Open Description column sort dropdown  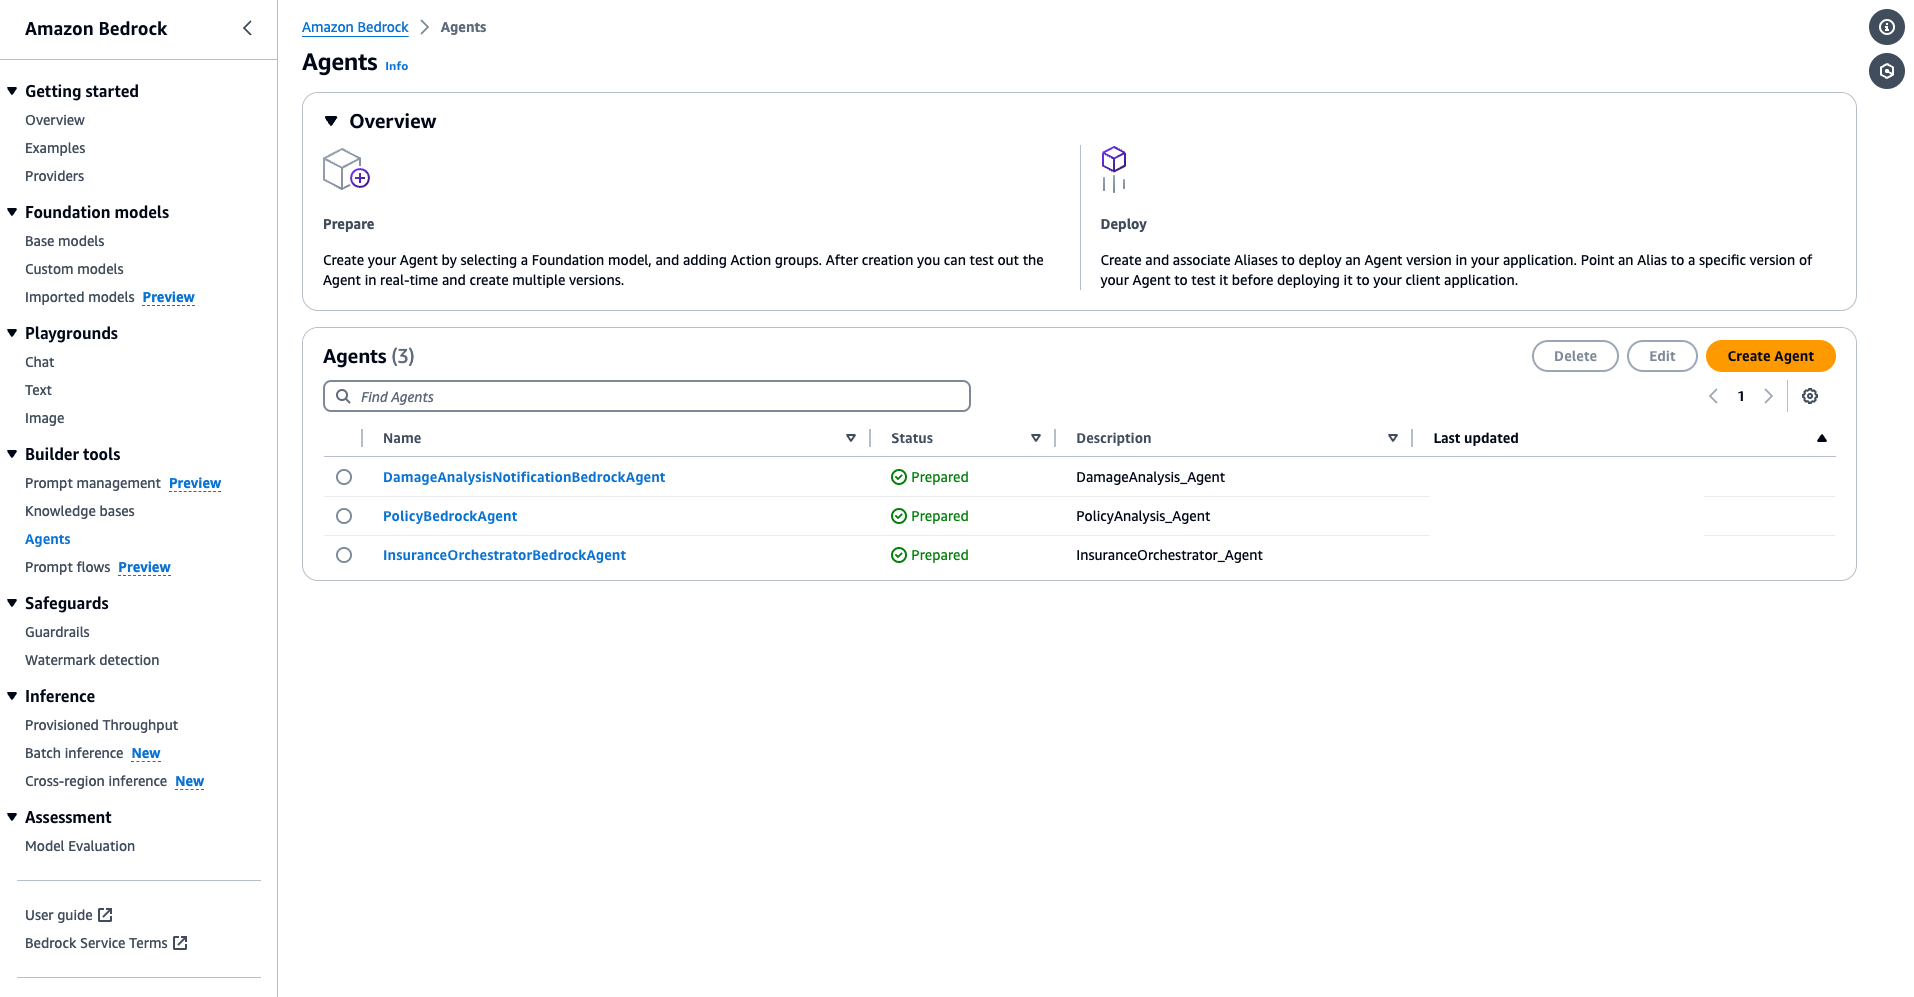1393,438
